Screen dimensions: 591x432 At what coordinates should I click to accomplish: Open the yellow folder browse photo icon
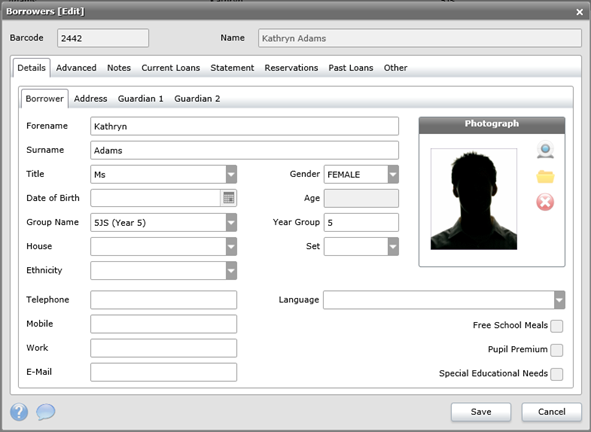tap(545, 176)
